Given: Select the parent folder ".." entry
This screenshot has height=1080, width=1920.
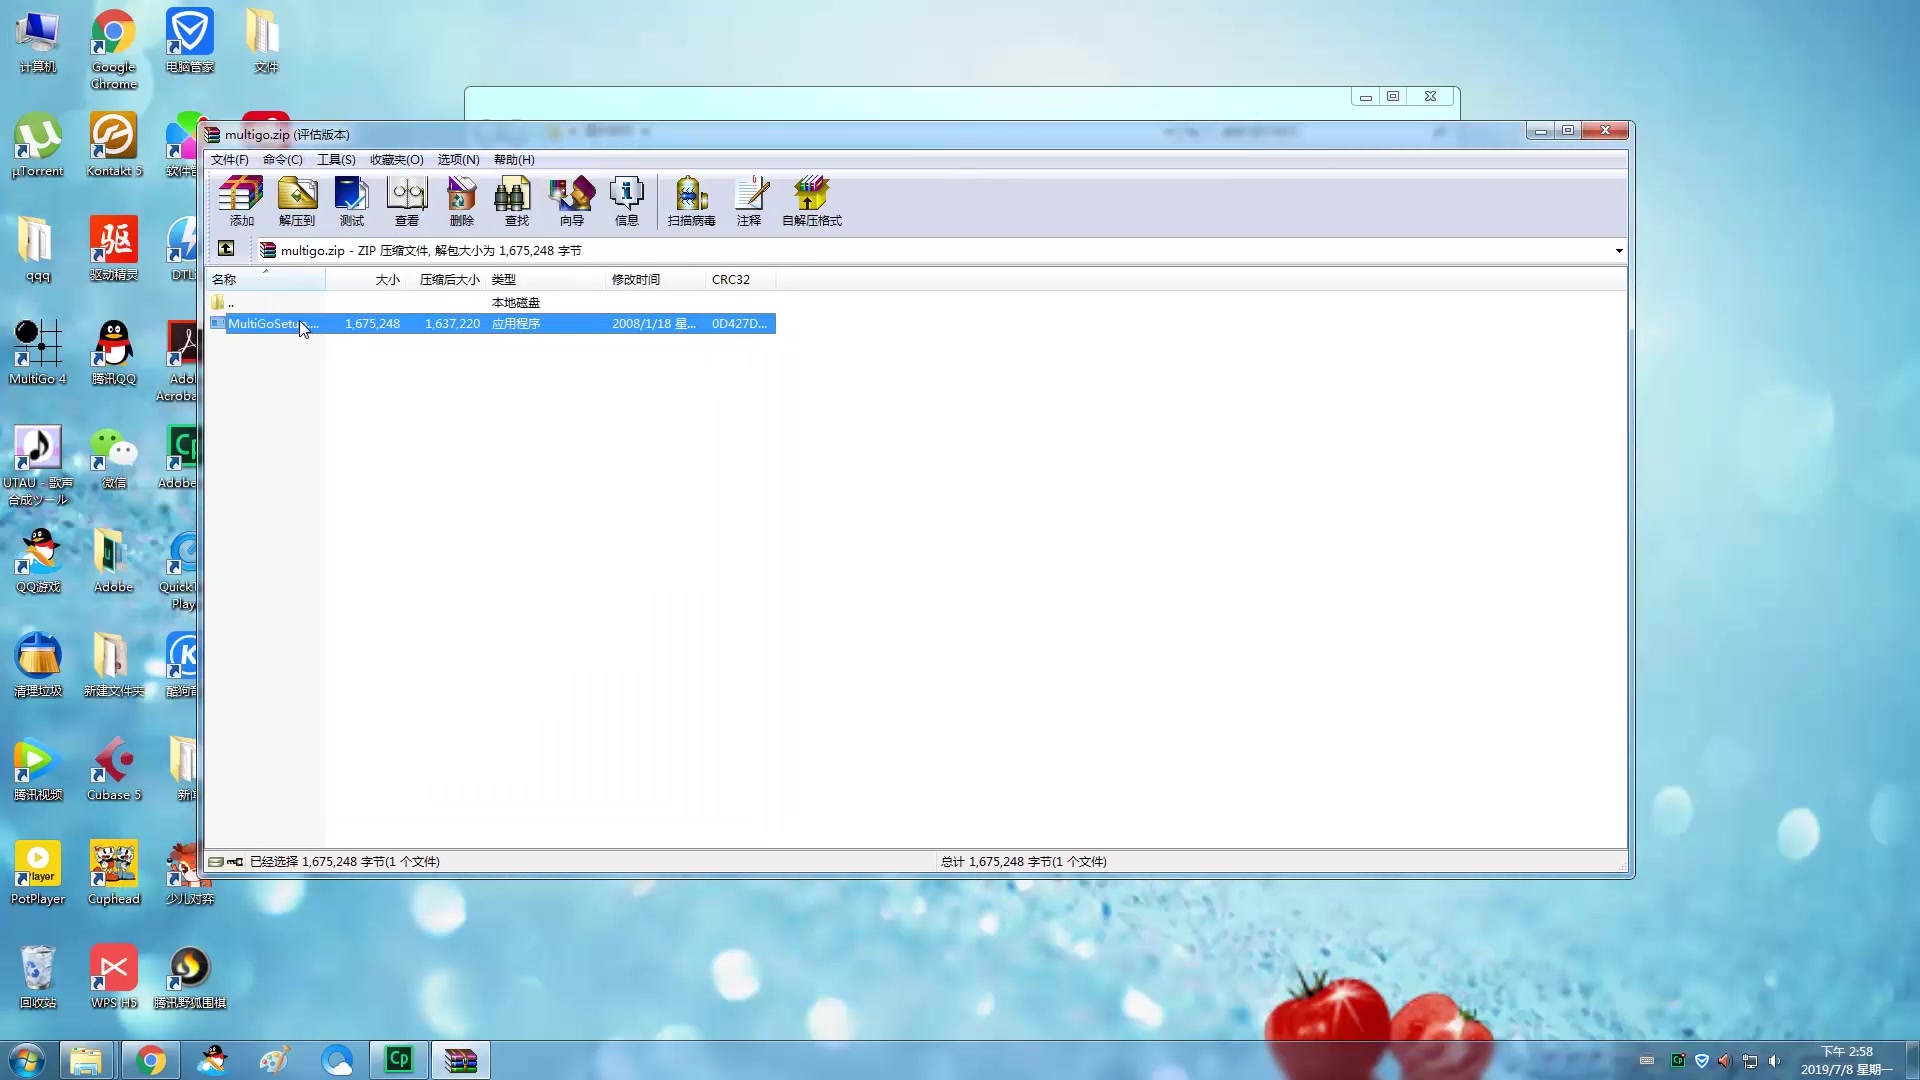Looking at the screenshot, I should point(230,302).
